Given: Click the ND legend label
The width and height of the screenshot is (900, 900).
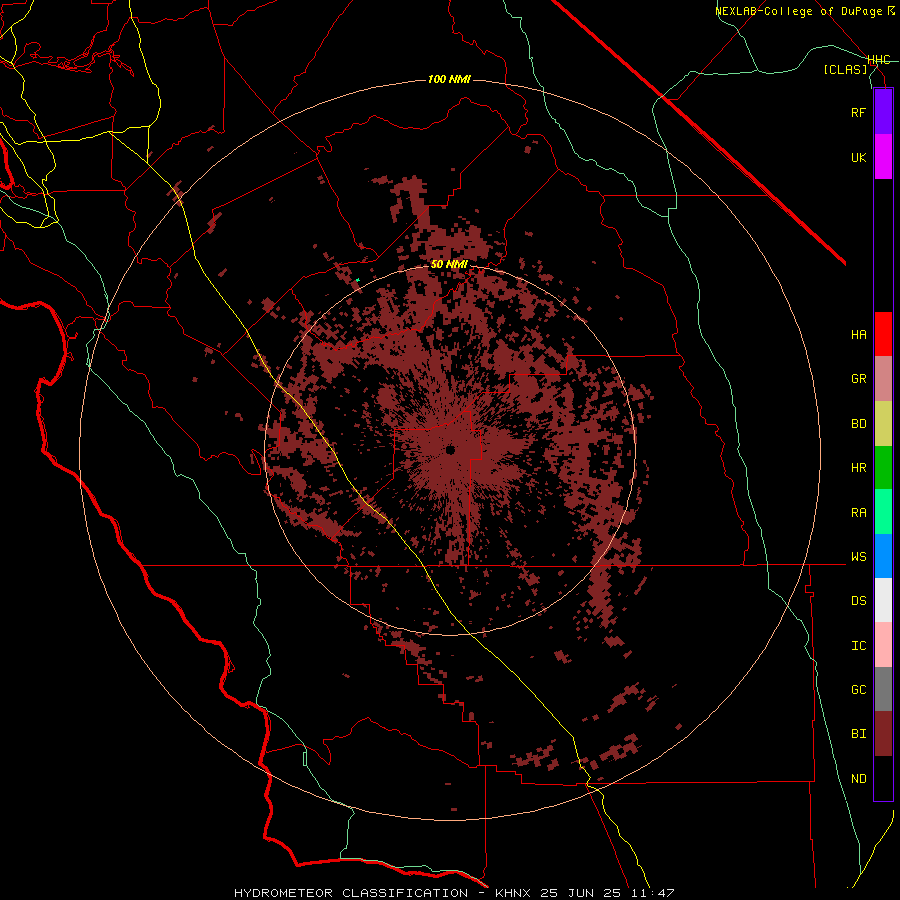Looking at the screenshot, I should (858, 778).
